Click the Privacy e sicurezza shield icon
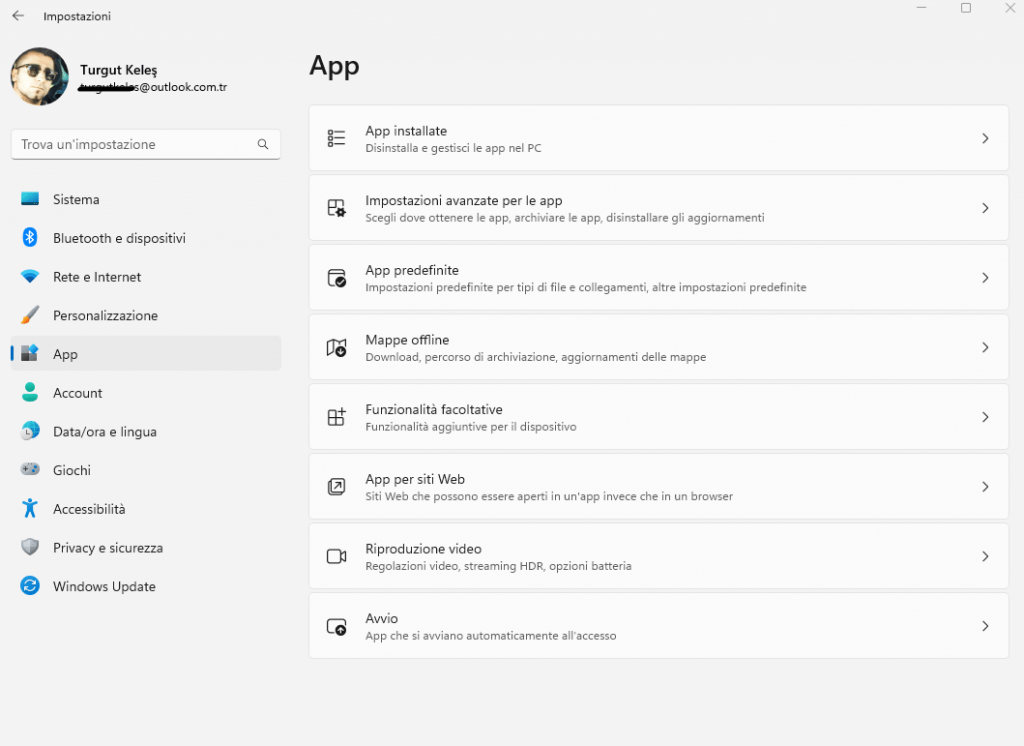 (x=30, y=548)
